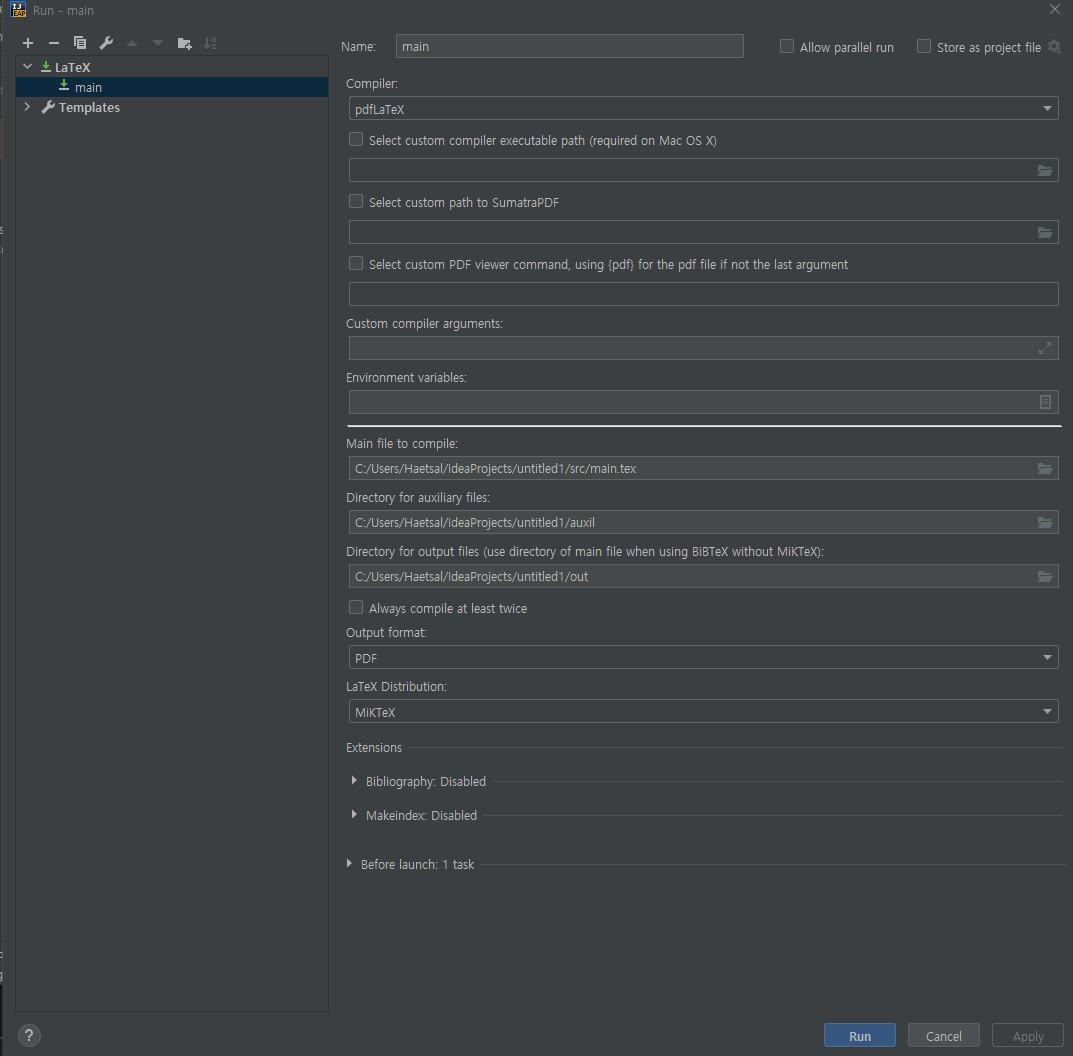The height and width of the screenshot is (1056, 1073).
Task: Browse for the main file to compile
Action: [x=1045, y=468]
